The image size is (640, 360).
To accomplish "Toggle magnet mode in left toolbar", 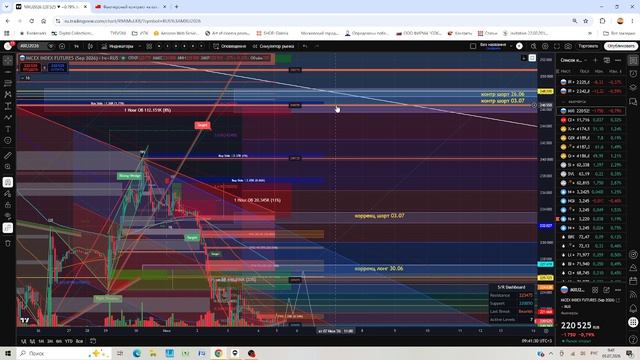I will pos(8,182).
